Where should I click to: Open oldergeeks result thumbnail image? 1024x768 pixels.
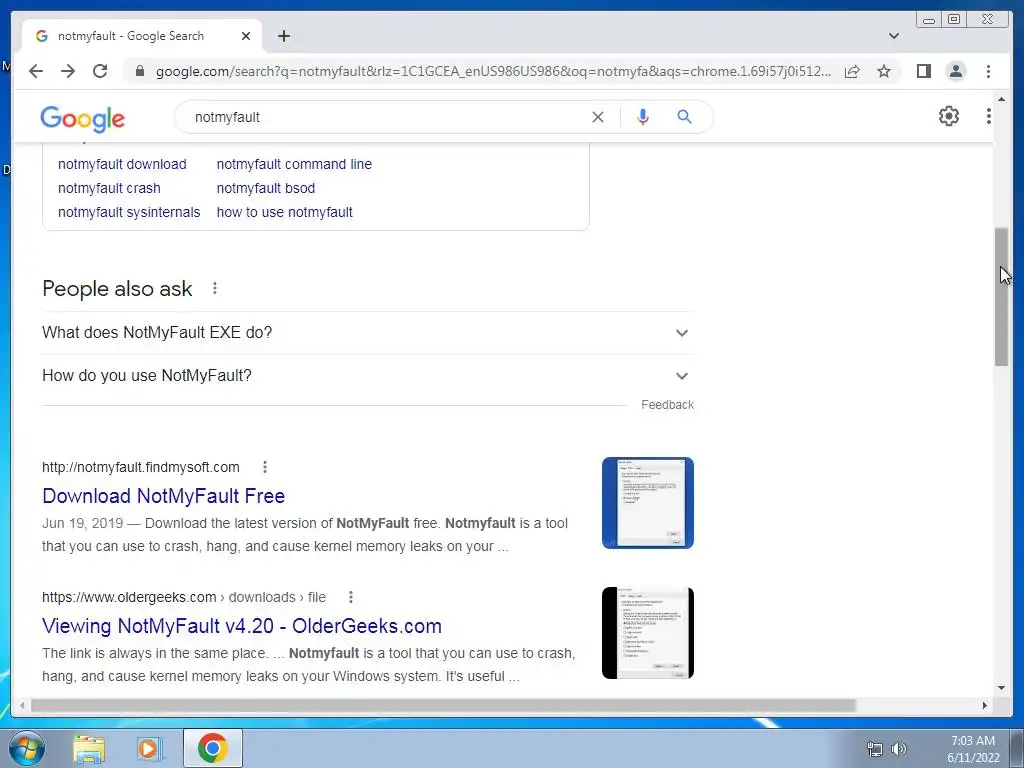pyautogui.click(x=648, y=633)
